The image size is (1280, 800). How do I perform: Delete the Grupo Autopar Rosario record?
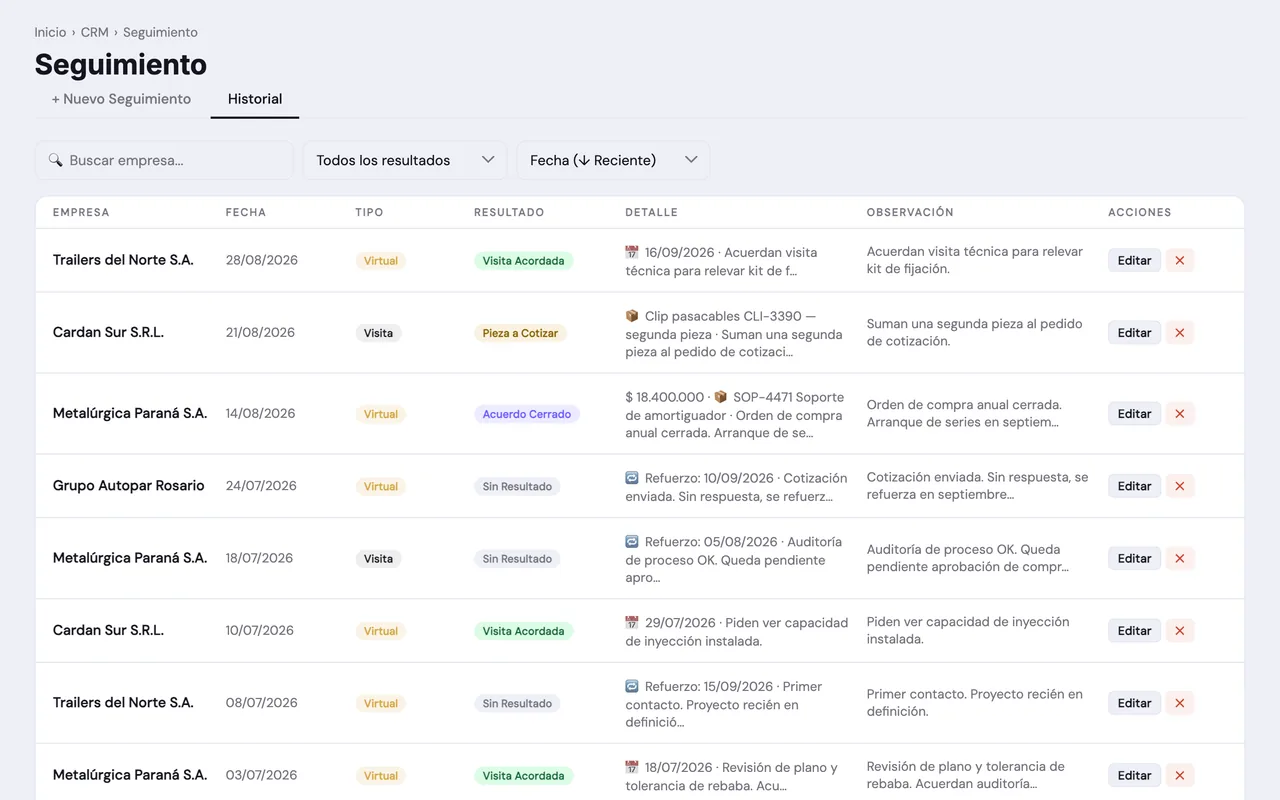coord(1180,486)
